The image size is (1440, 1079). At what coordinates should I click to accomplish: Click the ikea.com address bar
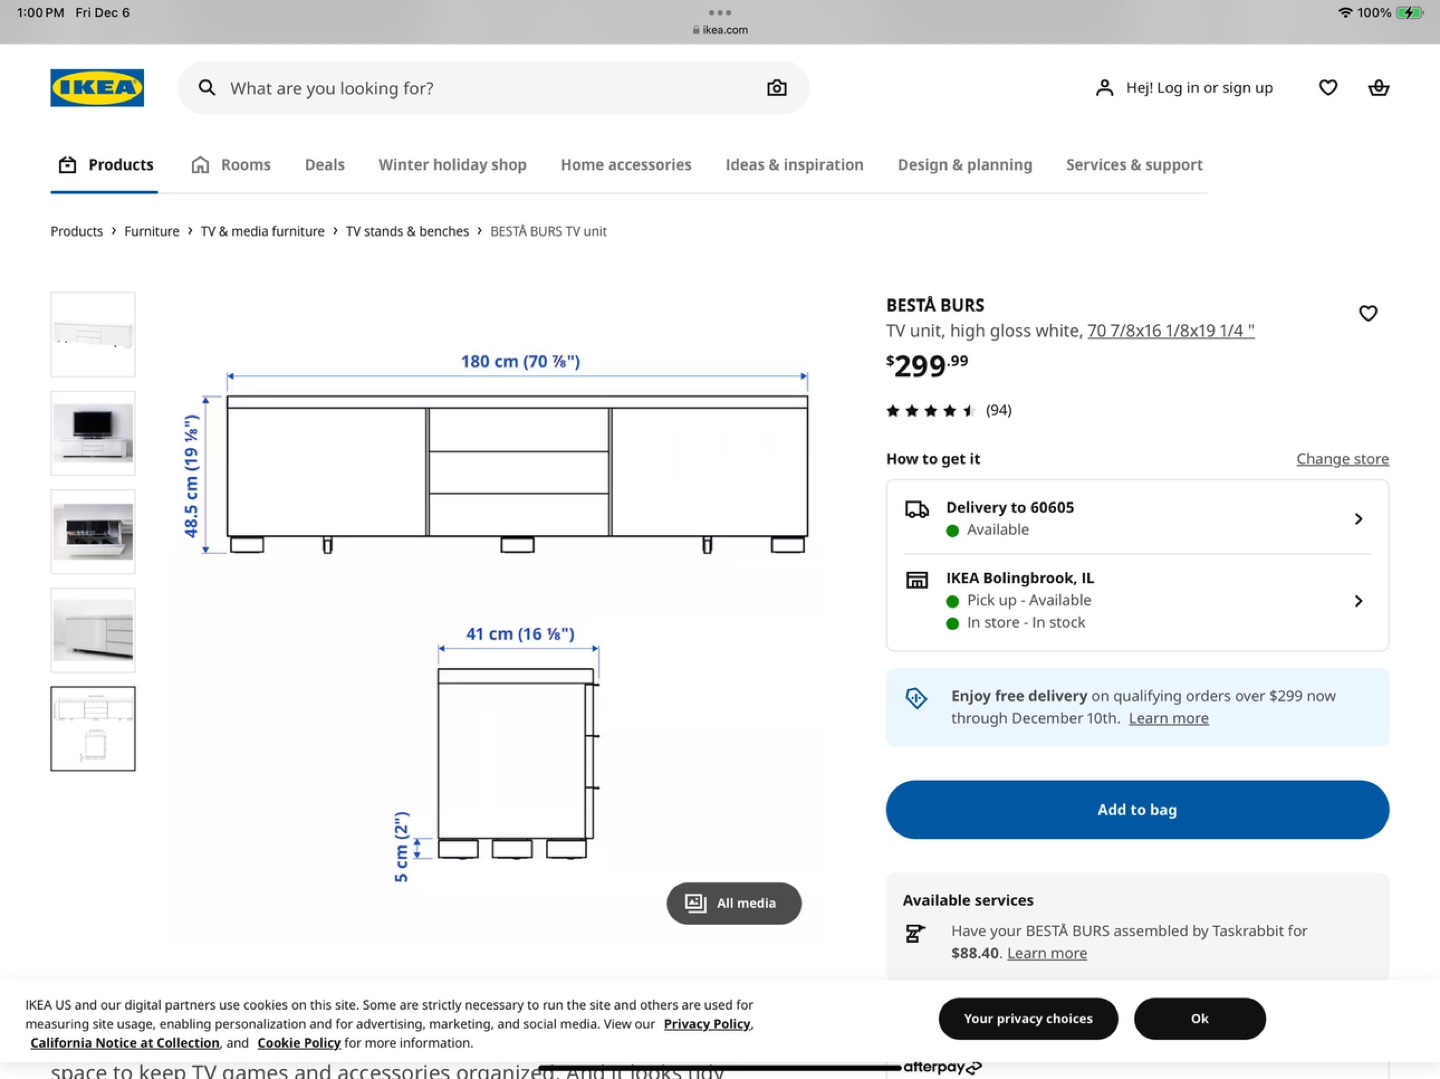coord(720,30)
